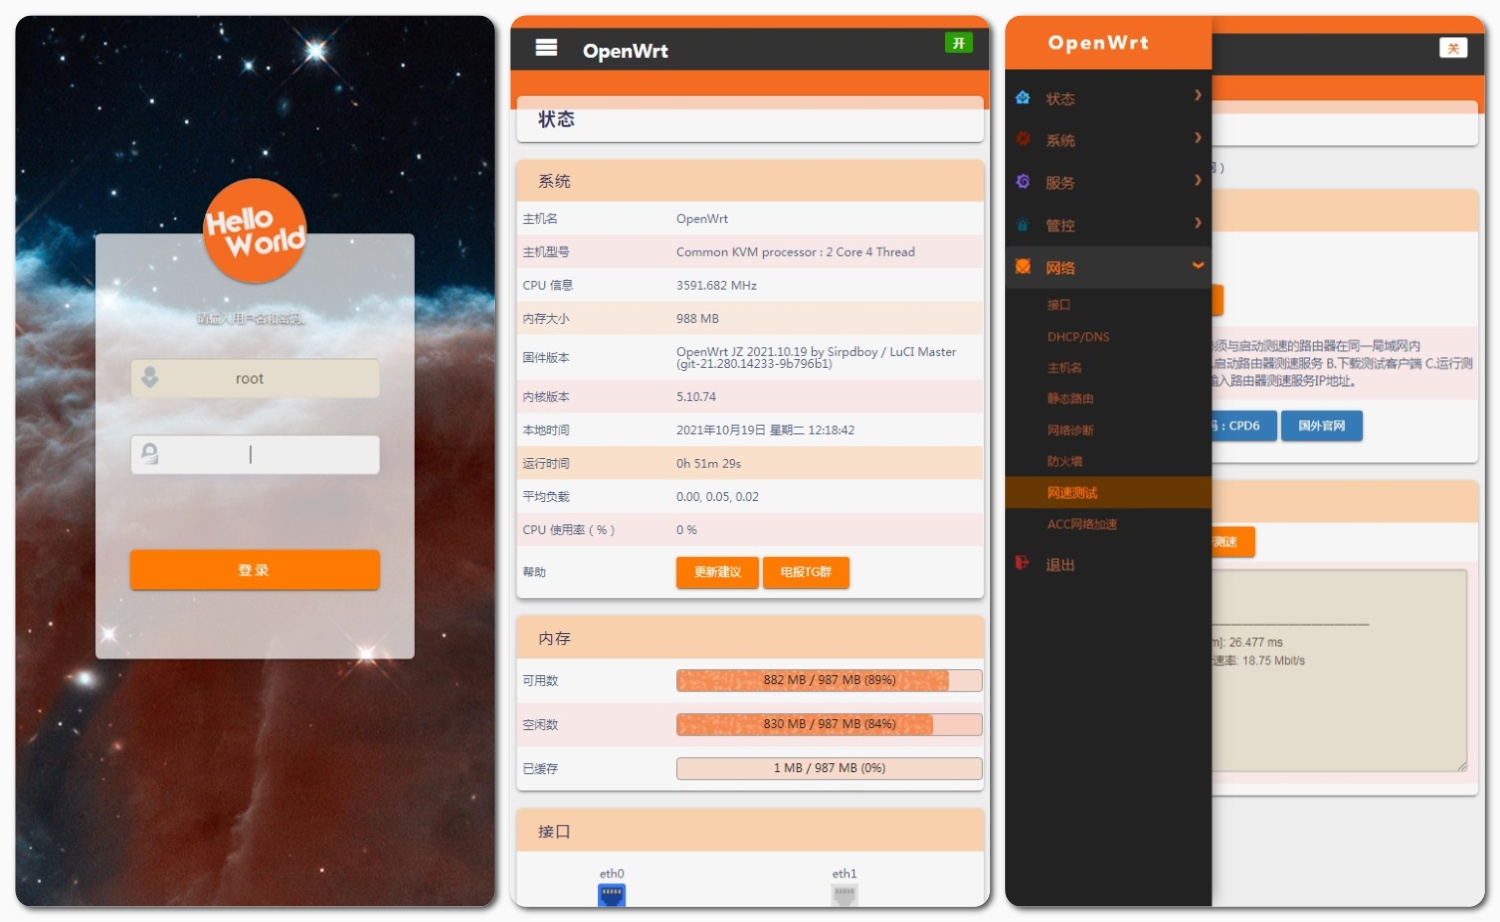
Task: Click the '18.75 Mbit/s' speed result
Action: pos(1273,661)
